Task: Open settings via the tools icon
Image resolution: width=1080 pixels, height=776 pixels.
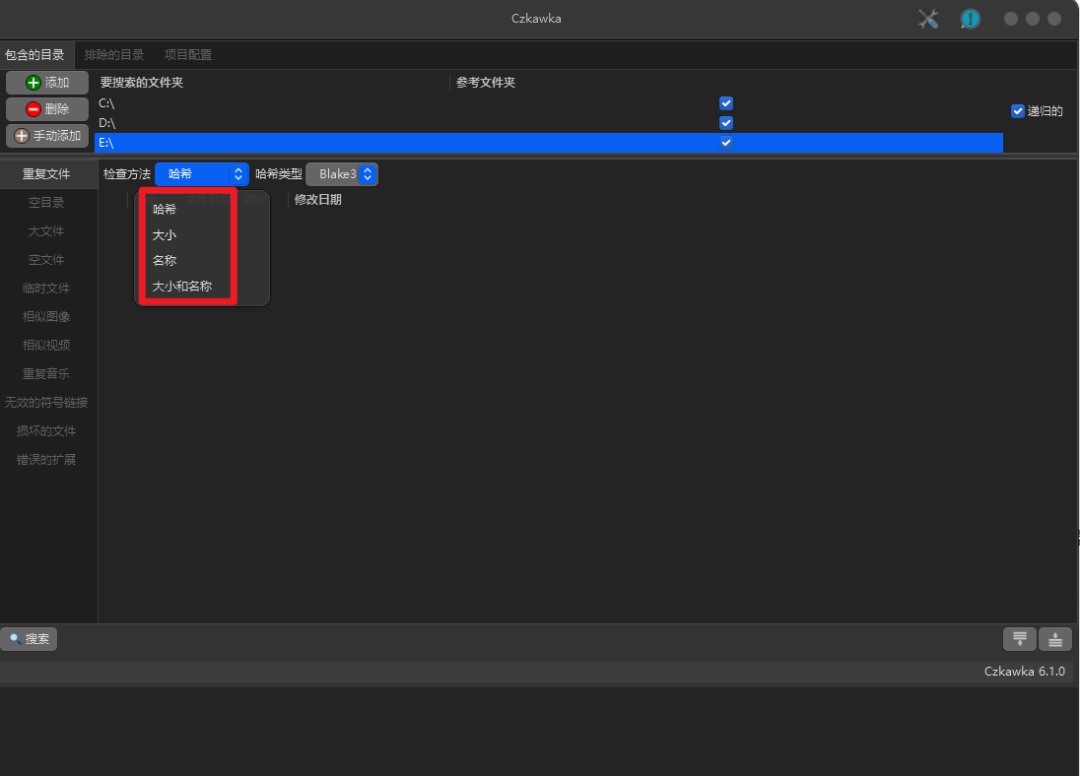Action: coord(928,19)
